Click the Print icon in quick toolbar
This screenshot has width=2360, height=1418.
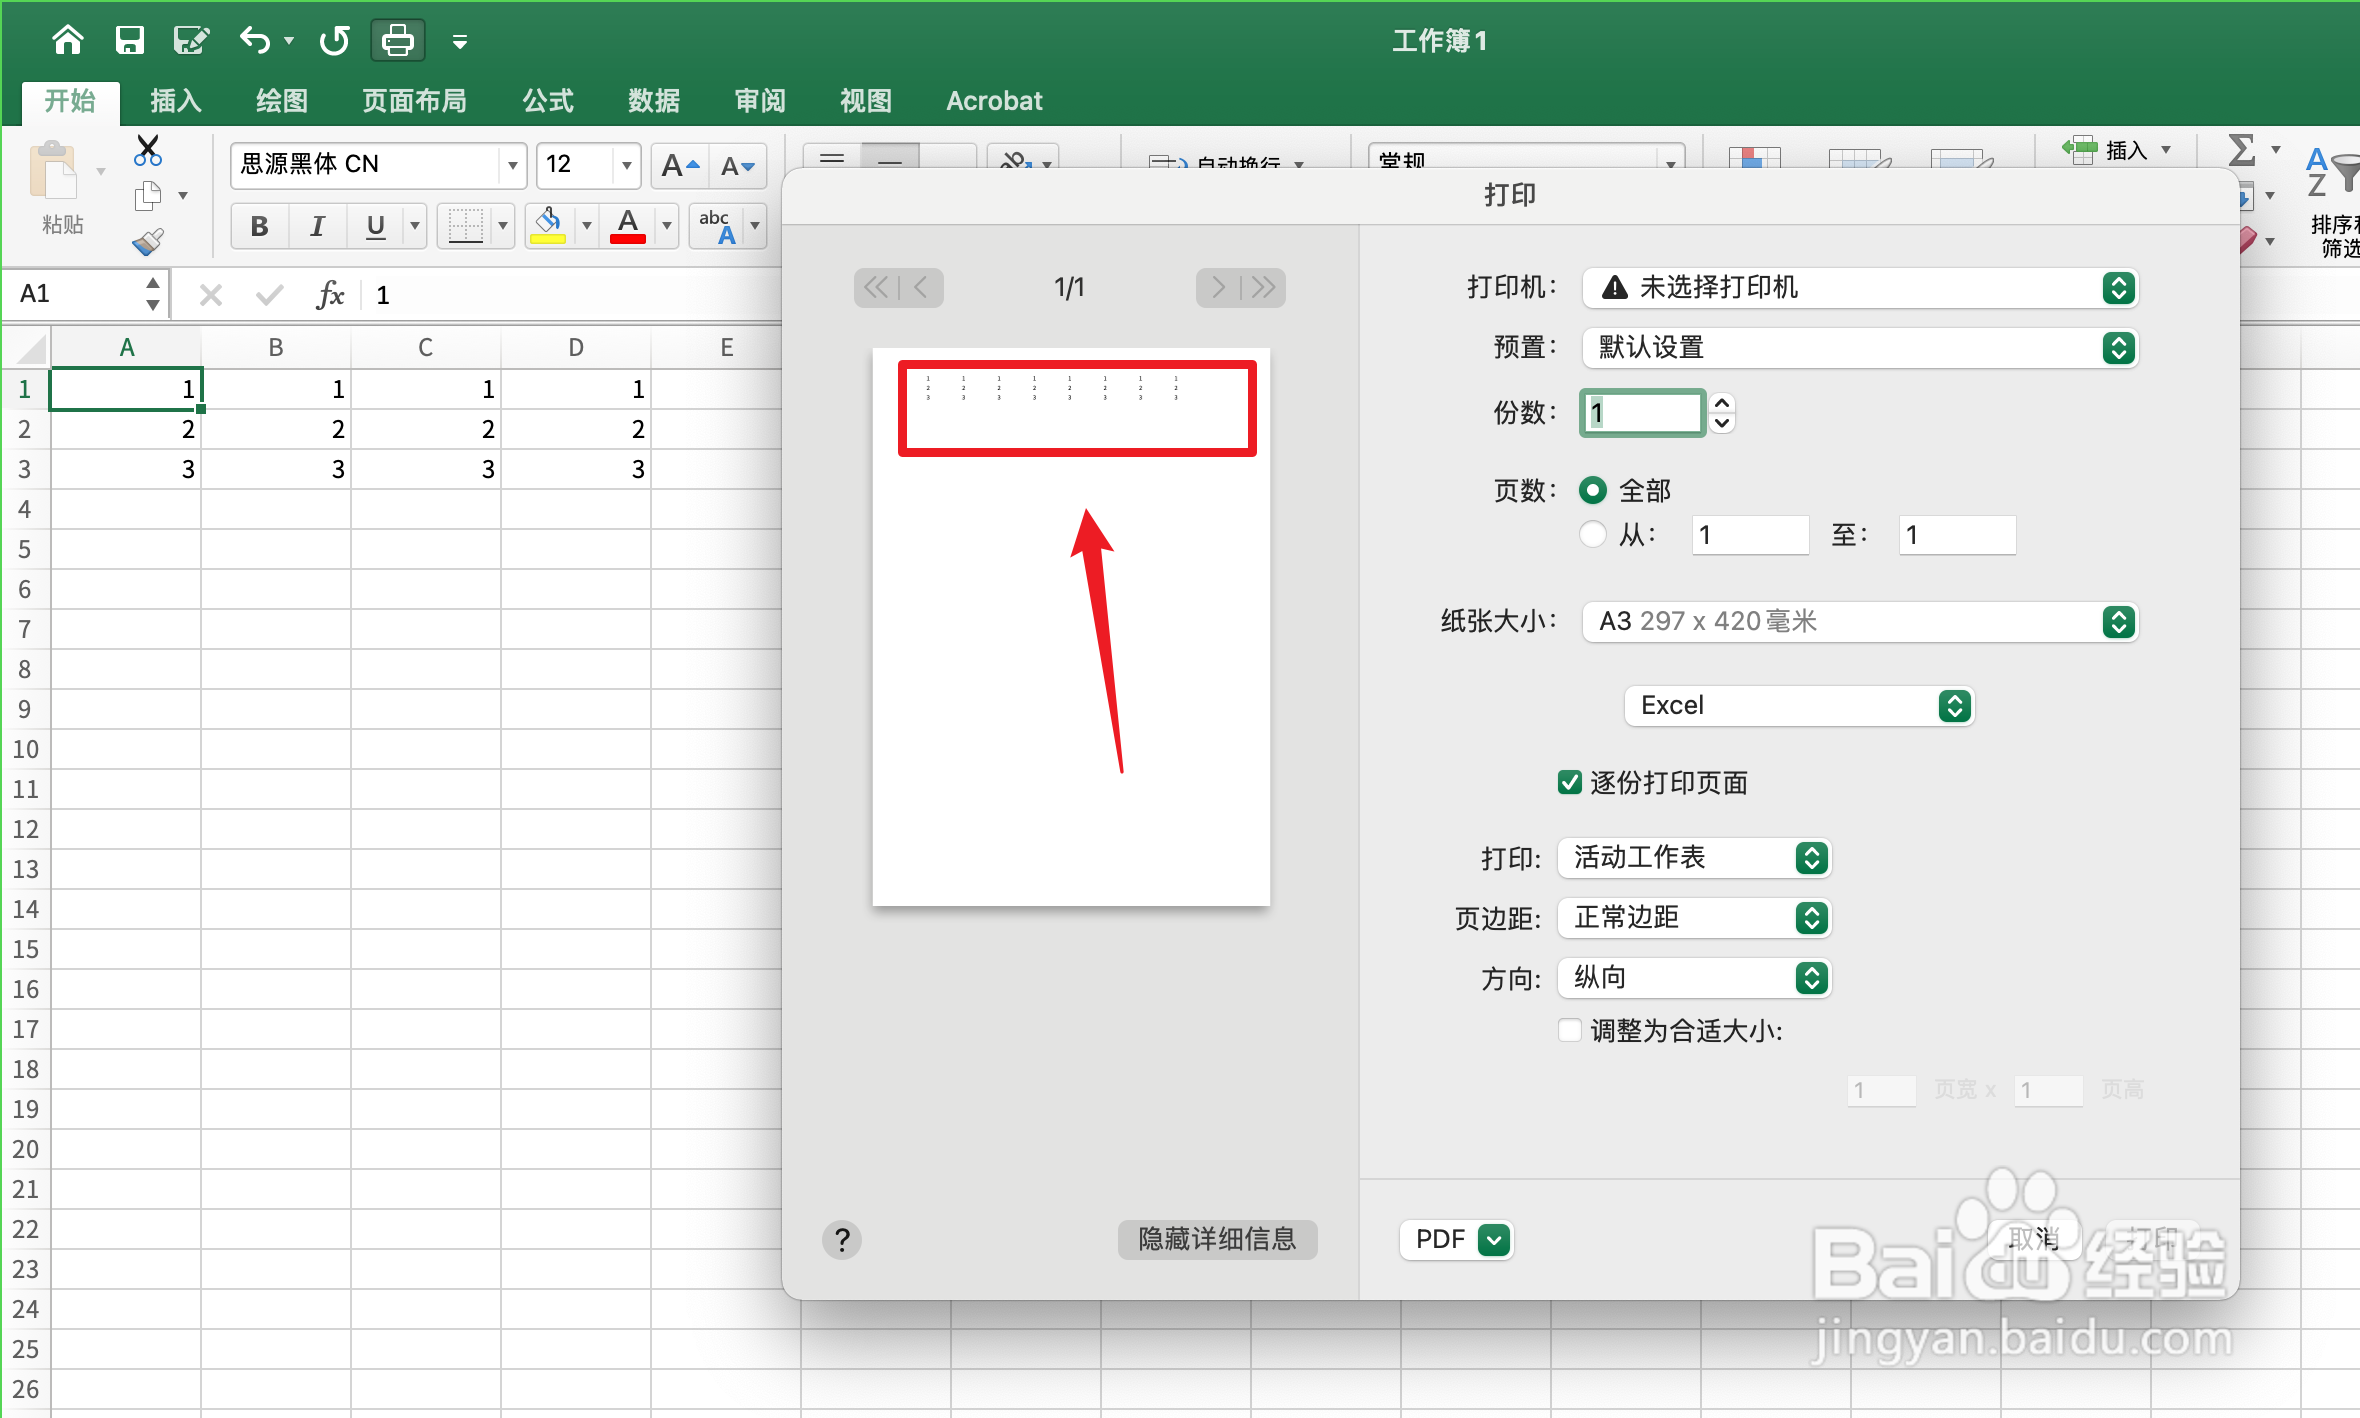point(396,40)
